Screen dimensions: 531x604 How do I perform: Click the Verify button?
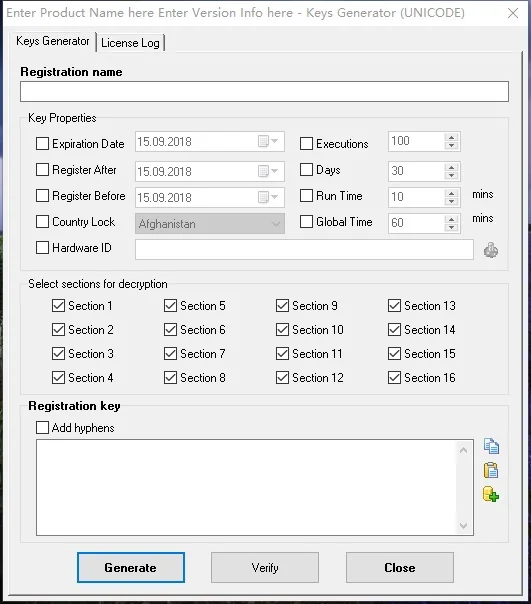pyautogui.click(x=265, y=567)
